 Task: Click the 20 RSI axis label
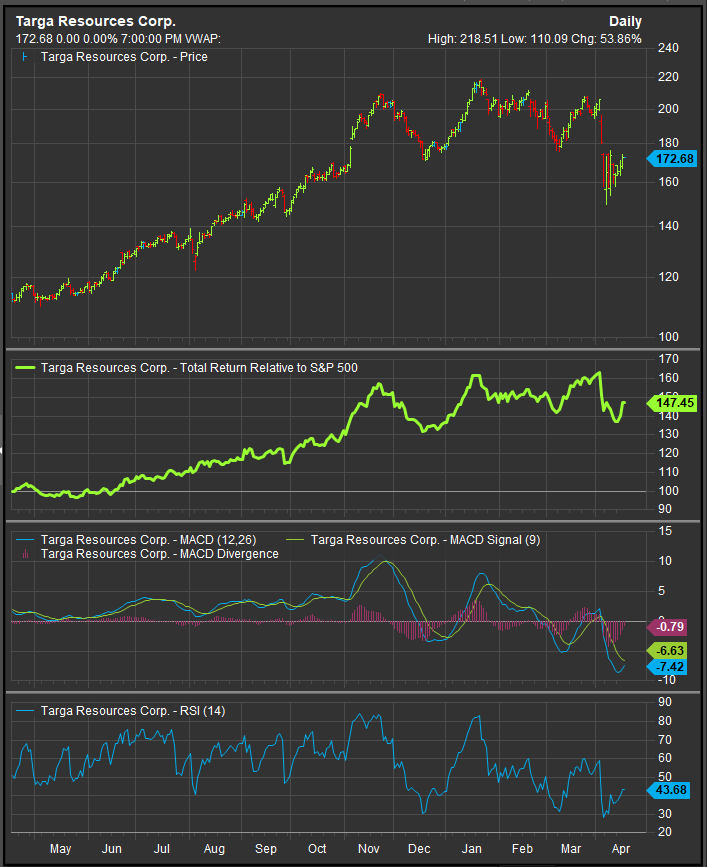click(x=665, y=832)
